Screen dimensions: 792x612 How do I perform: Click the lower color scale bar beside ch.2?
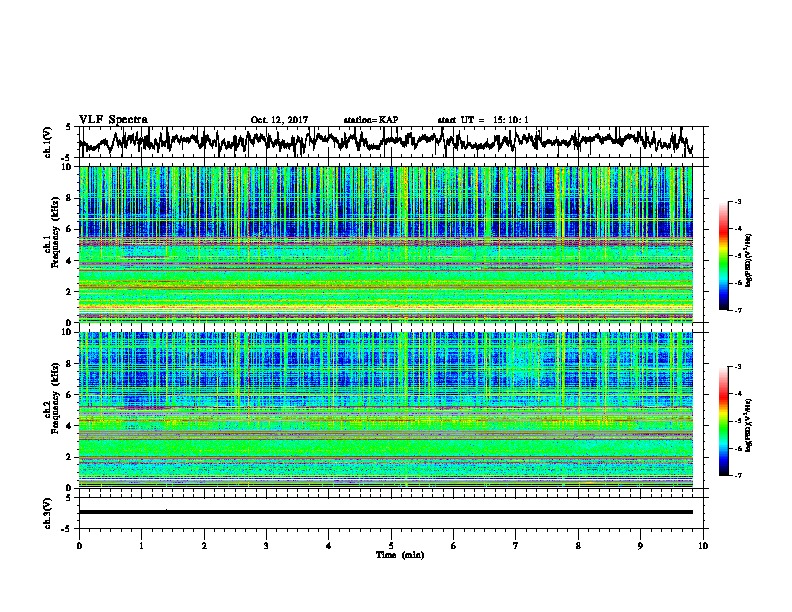point(723,421)
